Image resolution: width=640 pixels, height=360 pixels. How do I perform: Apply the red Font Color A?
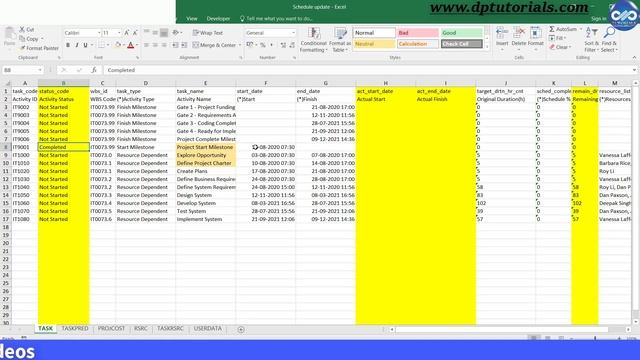131,45
